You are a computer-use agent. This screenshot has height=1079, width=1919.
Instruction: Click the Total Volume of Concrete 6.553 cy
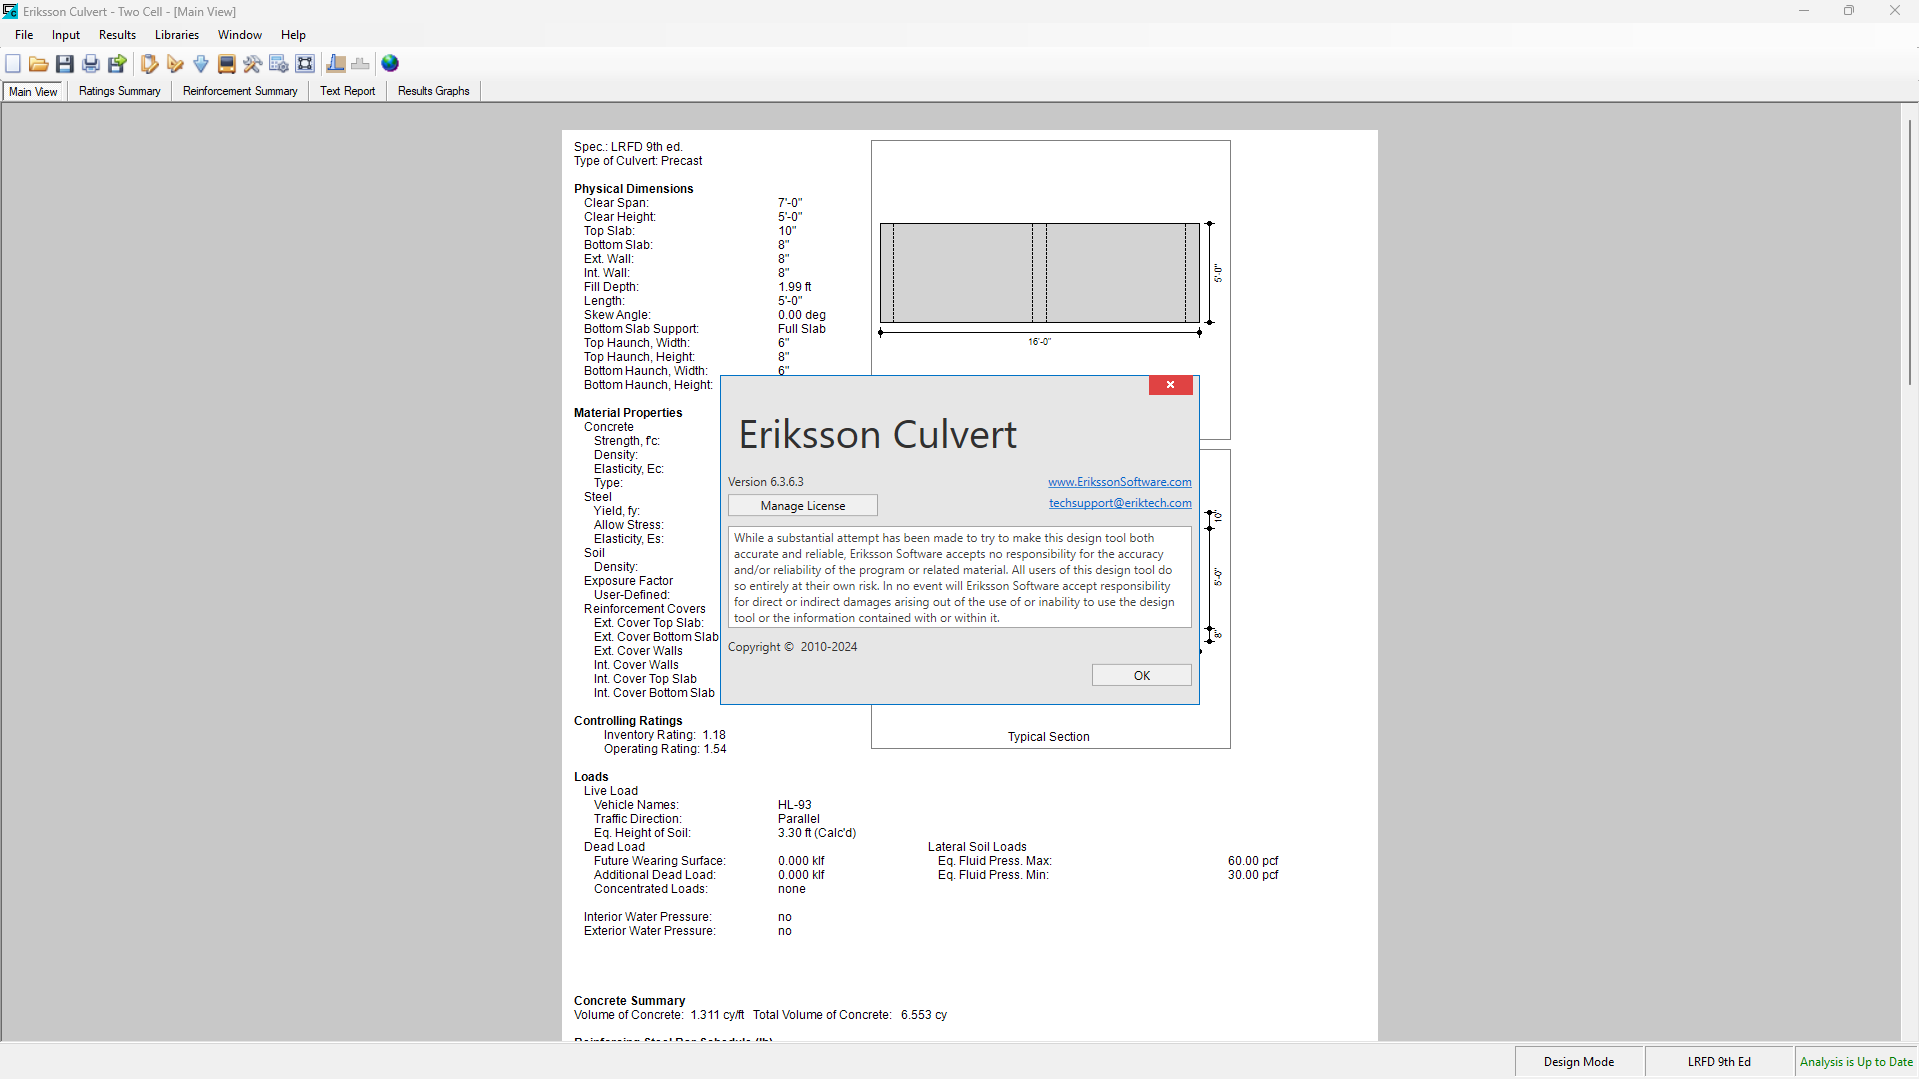[x=850, y=1015]
